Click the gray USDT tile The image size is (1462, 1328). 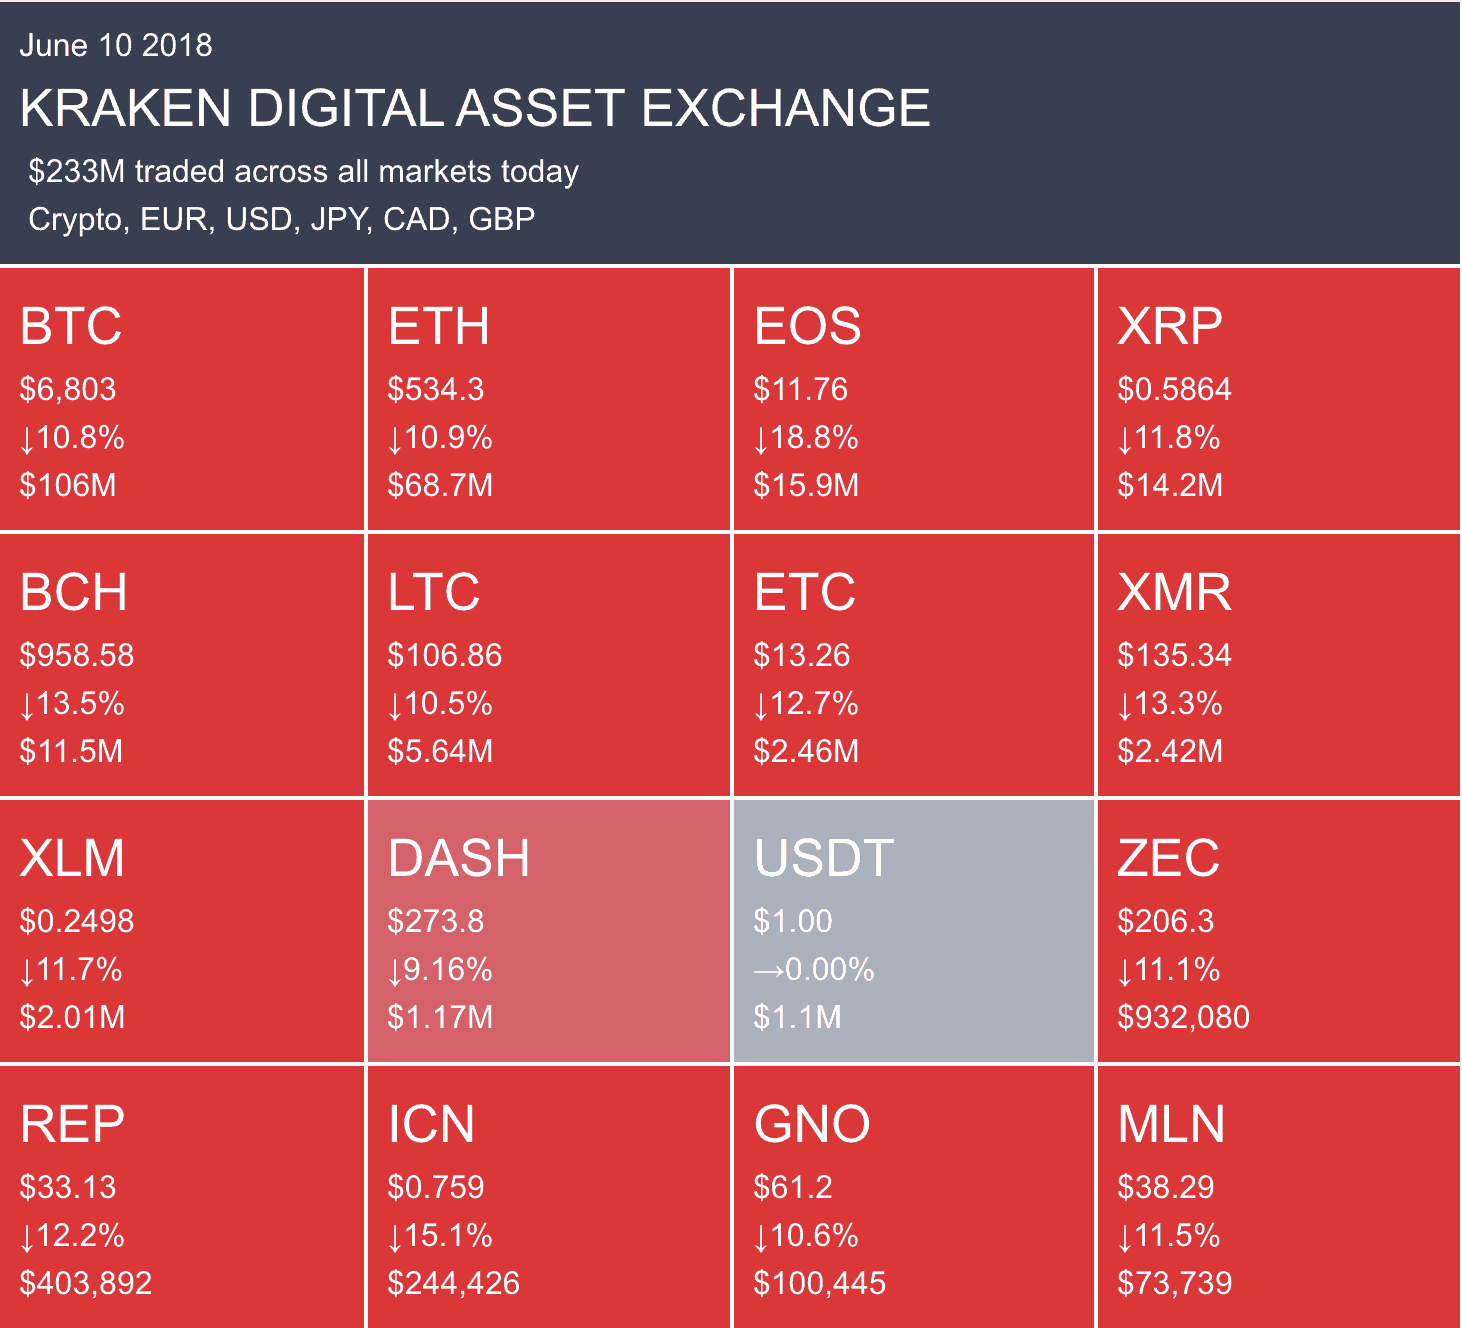click(x=913, y=931)
